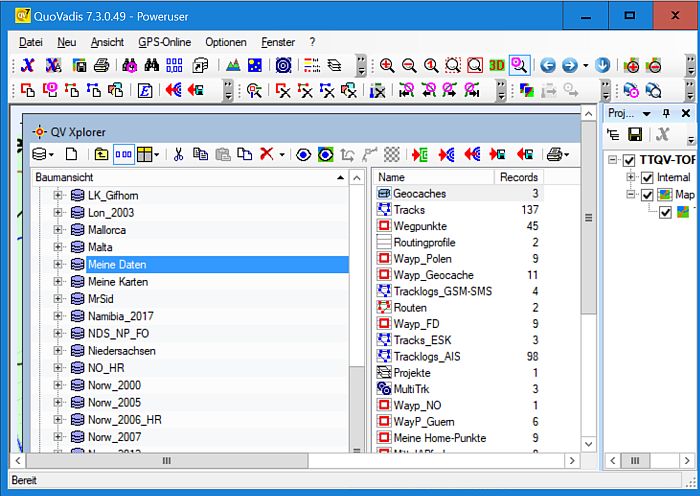The width and height of the screenshot is (700, 496).
Task: Close the Proj... panel with X
Action: click(x=686, y=113)
